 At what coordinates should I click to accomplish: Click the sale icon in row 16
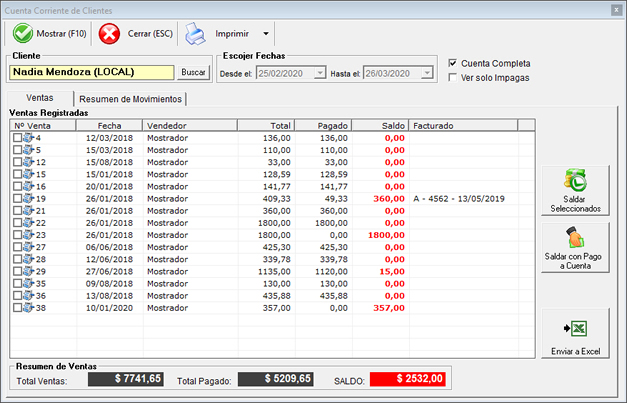(28, 186)
